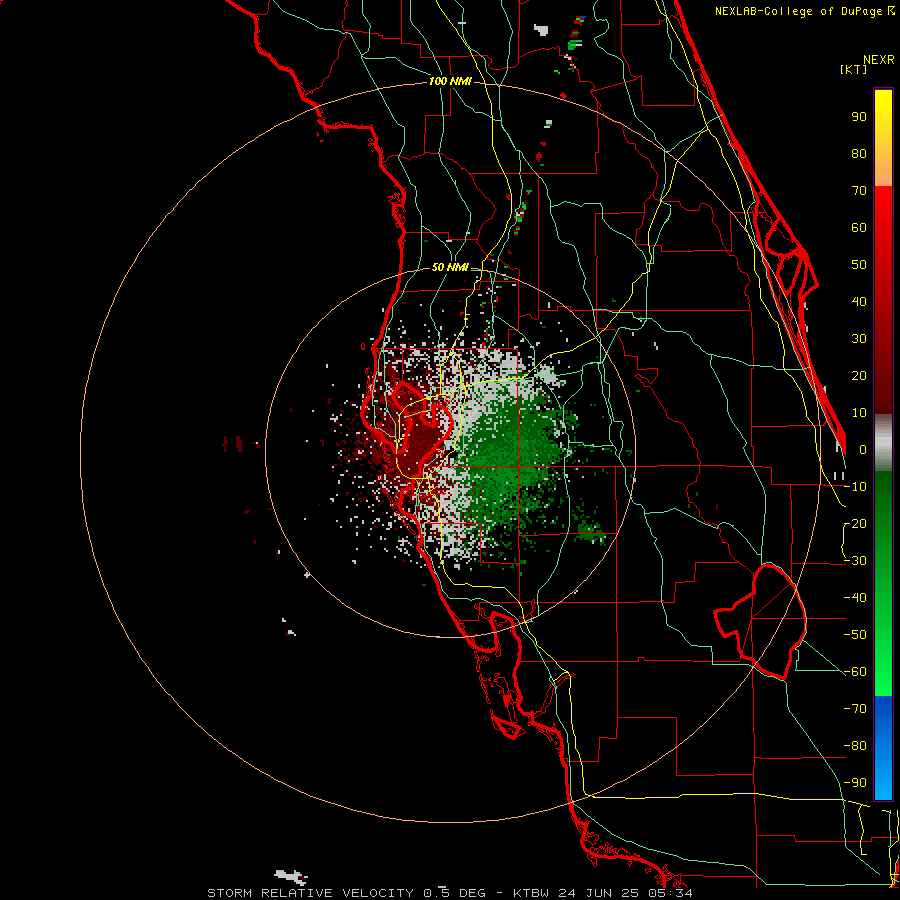
Task: Click the -70 scale label
Action: click(855, 709)
